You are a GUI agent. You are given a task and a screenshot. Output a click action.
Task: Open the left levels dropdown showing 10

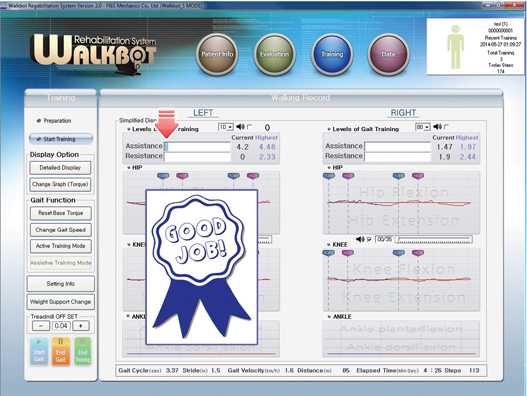point(226,127)
